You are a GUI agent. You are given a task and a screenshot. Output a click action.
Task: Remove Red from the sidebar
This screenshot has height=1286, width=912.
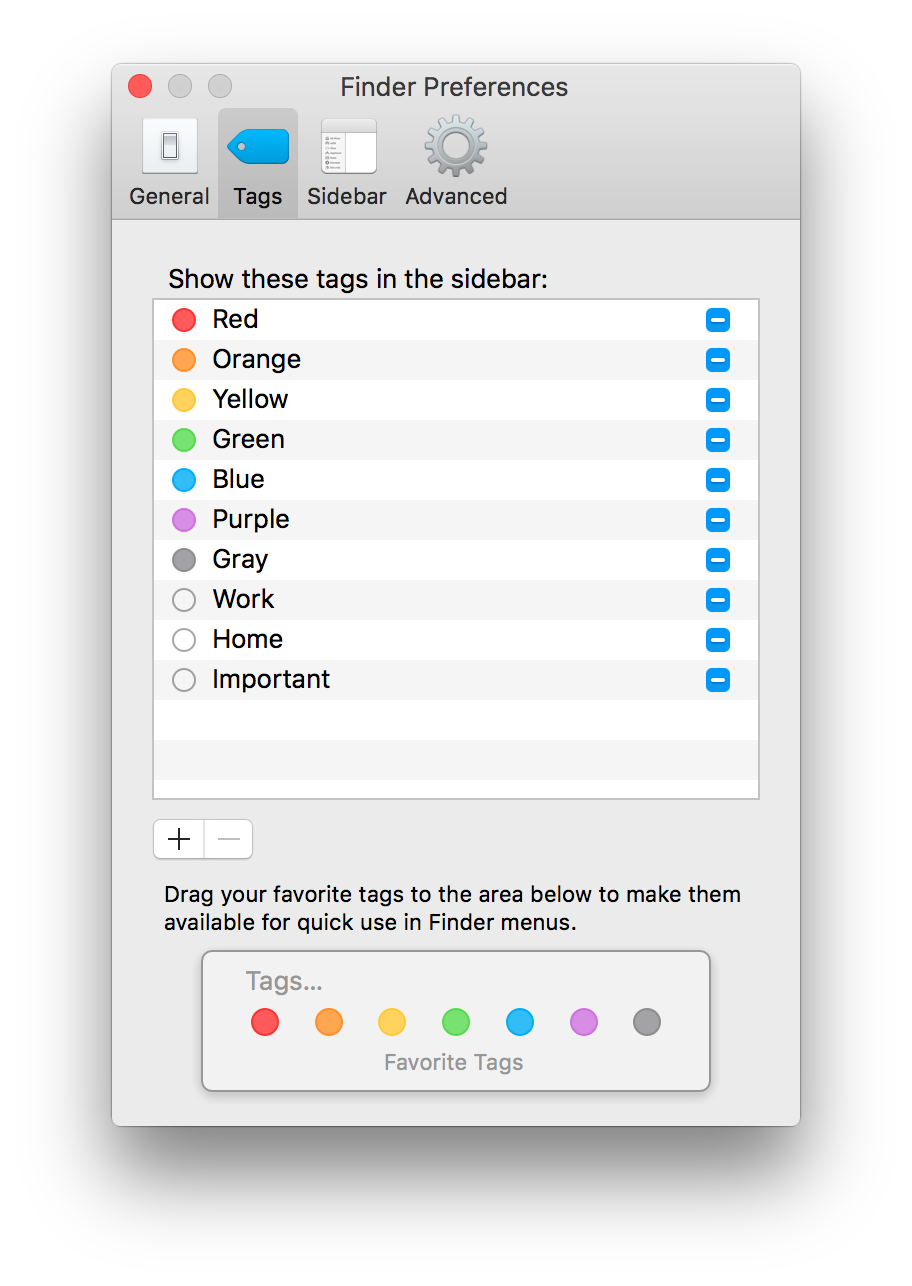point(718,319)
